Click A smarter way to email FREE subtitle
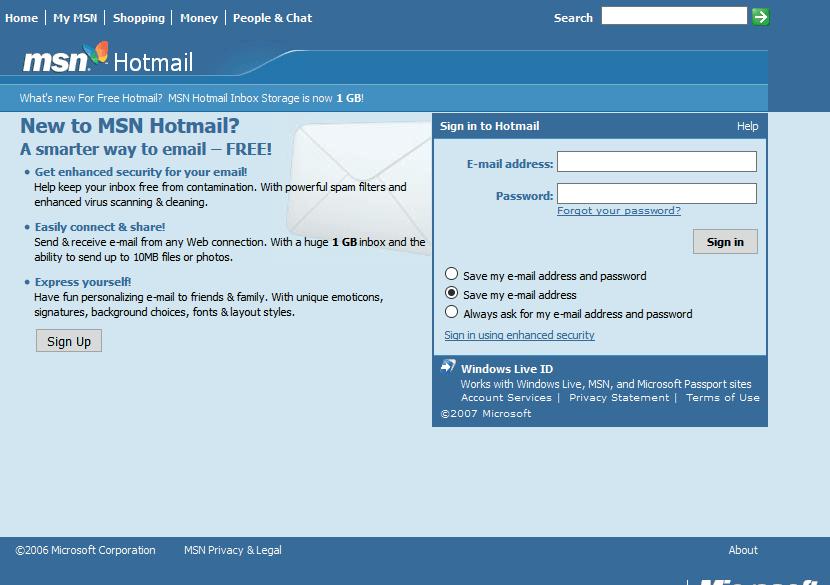Screen dimensions: 830x585 [x=146, y=149]
